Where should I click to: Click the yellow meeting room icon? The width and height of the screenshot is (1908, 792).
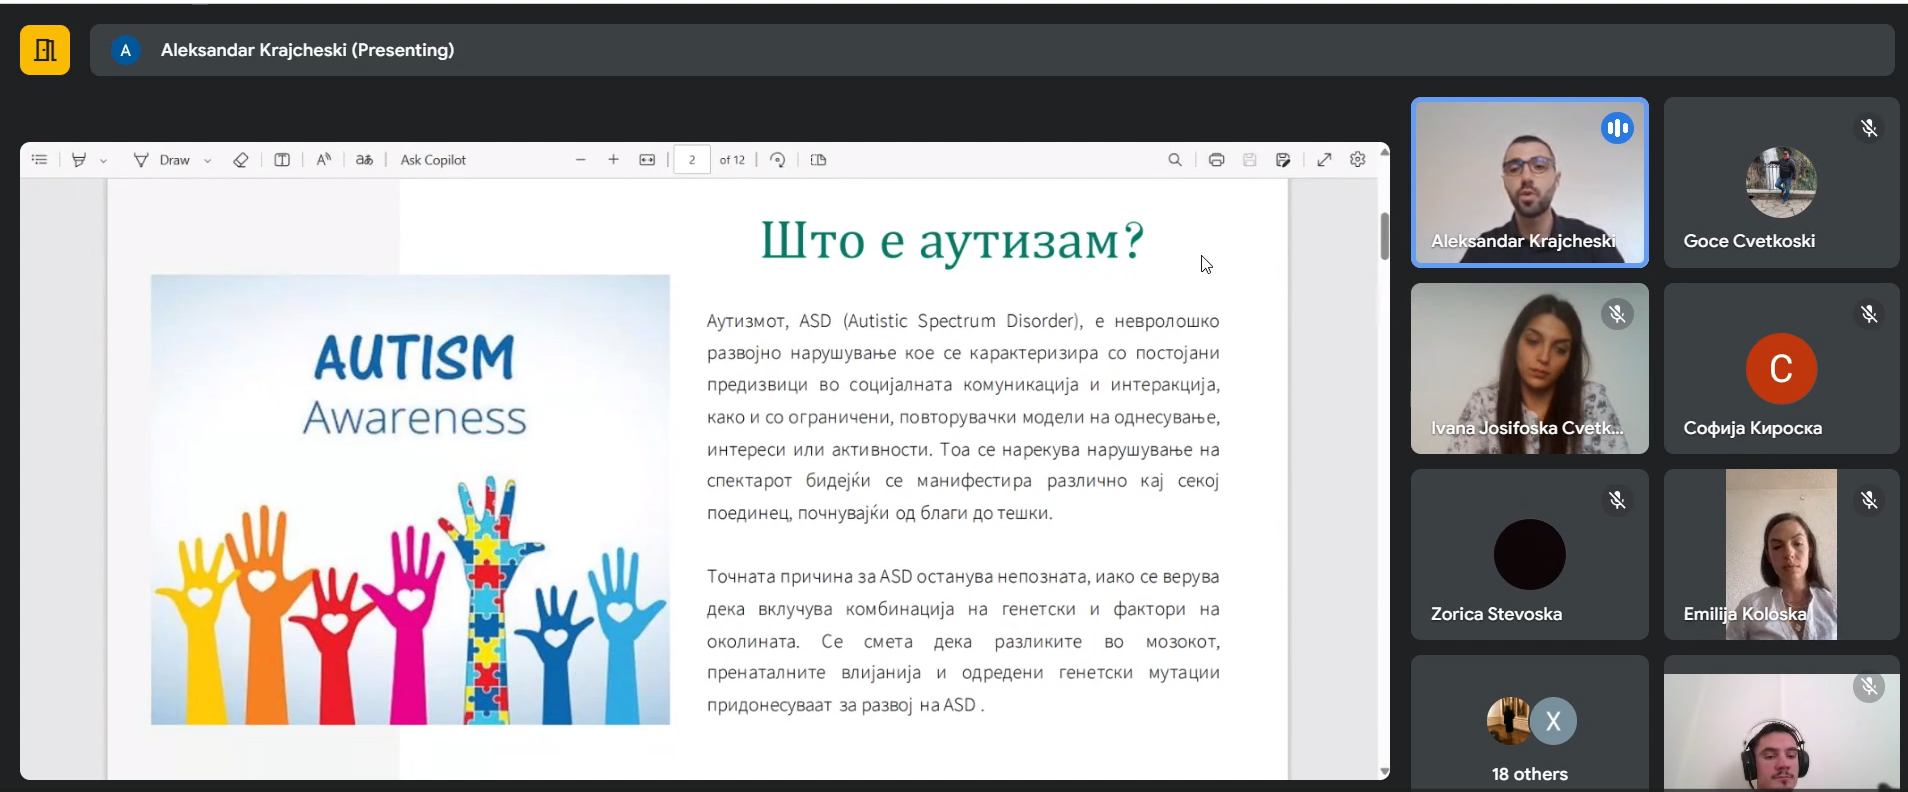coord(45,50)
